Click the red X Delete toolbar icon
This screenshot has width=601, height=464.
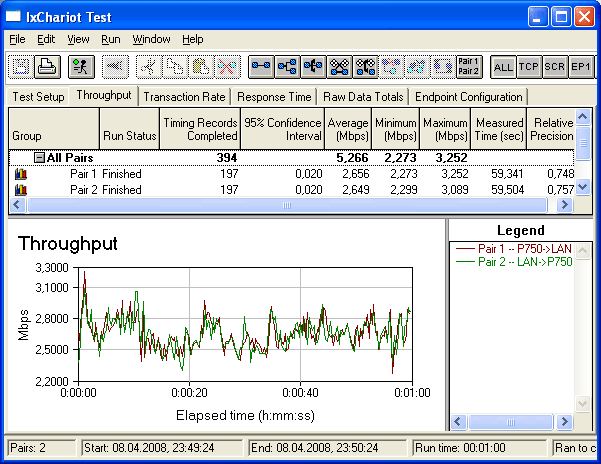click(225, 66)
